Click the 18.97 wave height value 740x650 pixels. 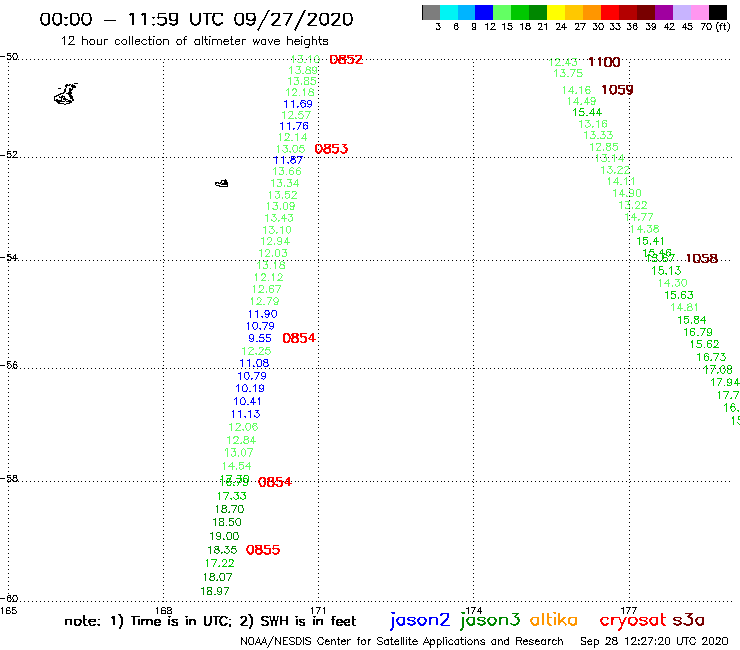click(x=215, y=591)
